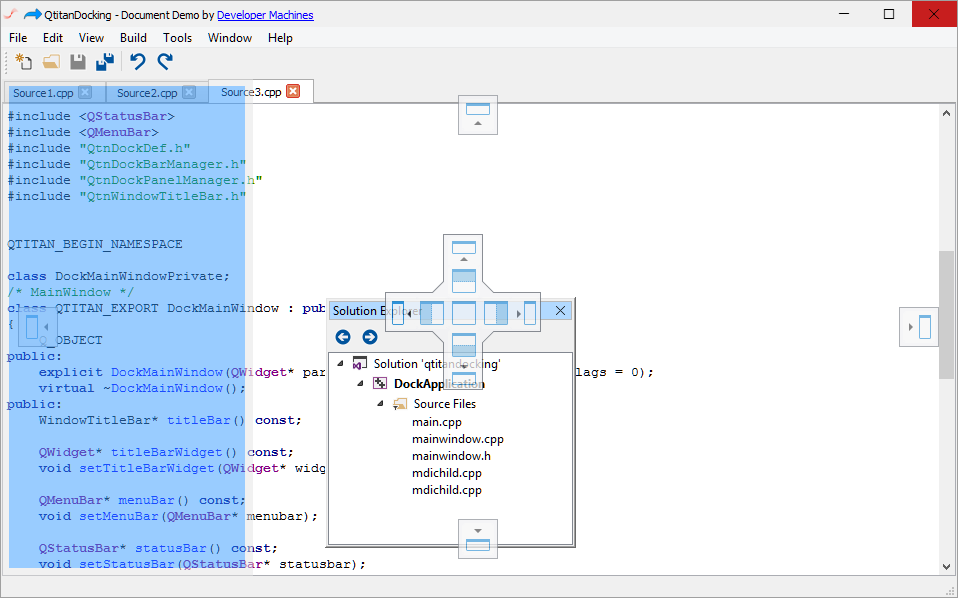The height and width of the screenshot is (598, 958).
Task: Select the DockApplication project label
Action: [439, 384]
